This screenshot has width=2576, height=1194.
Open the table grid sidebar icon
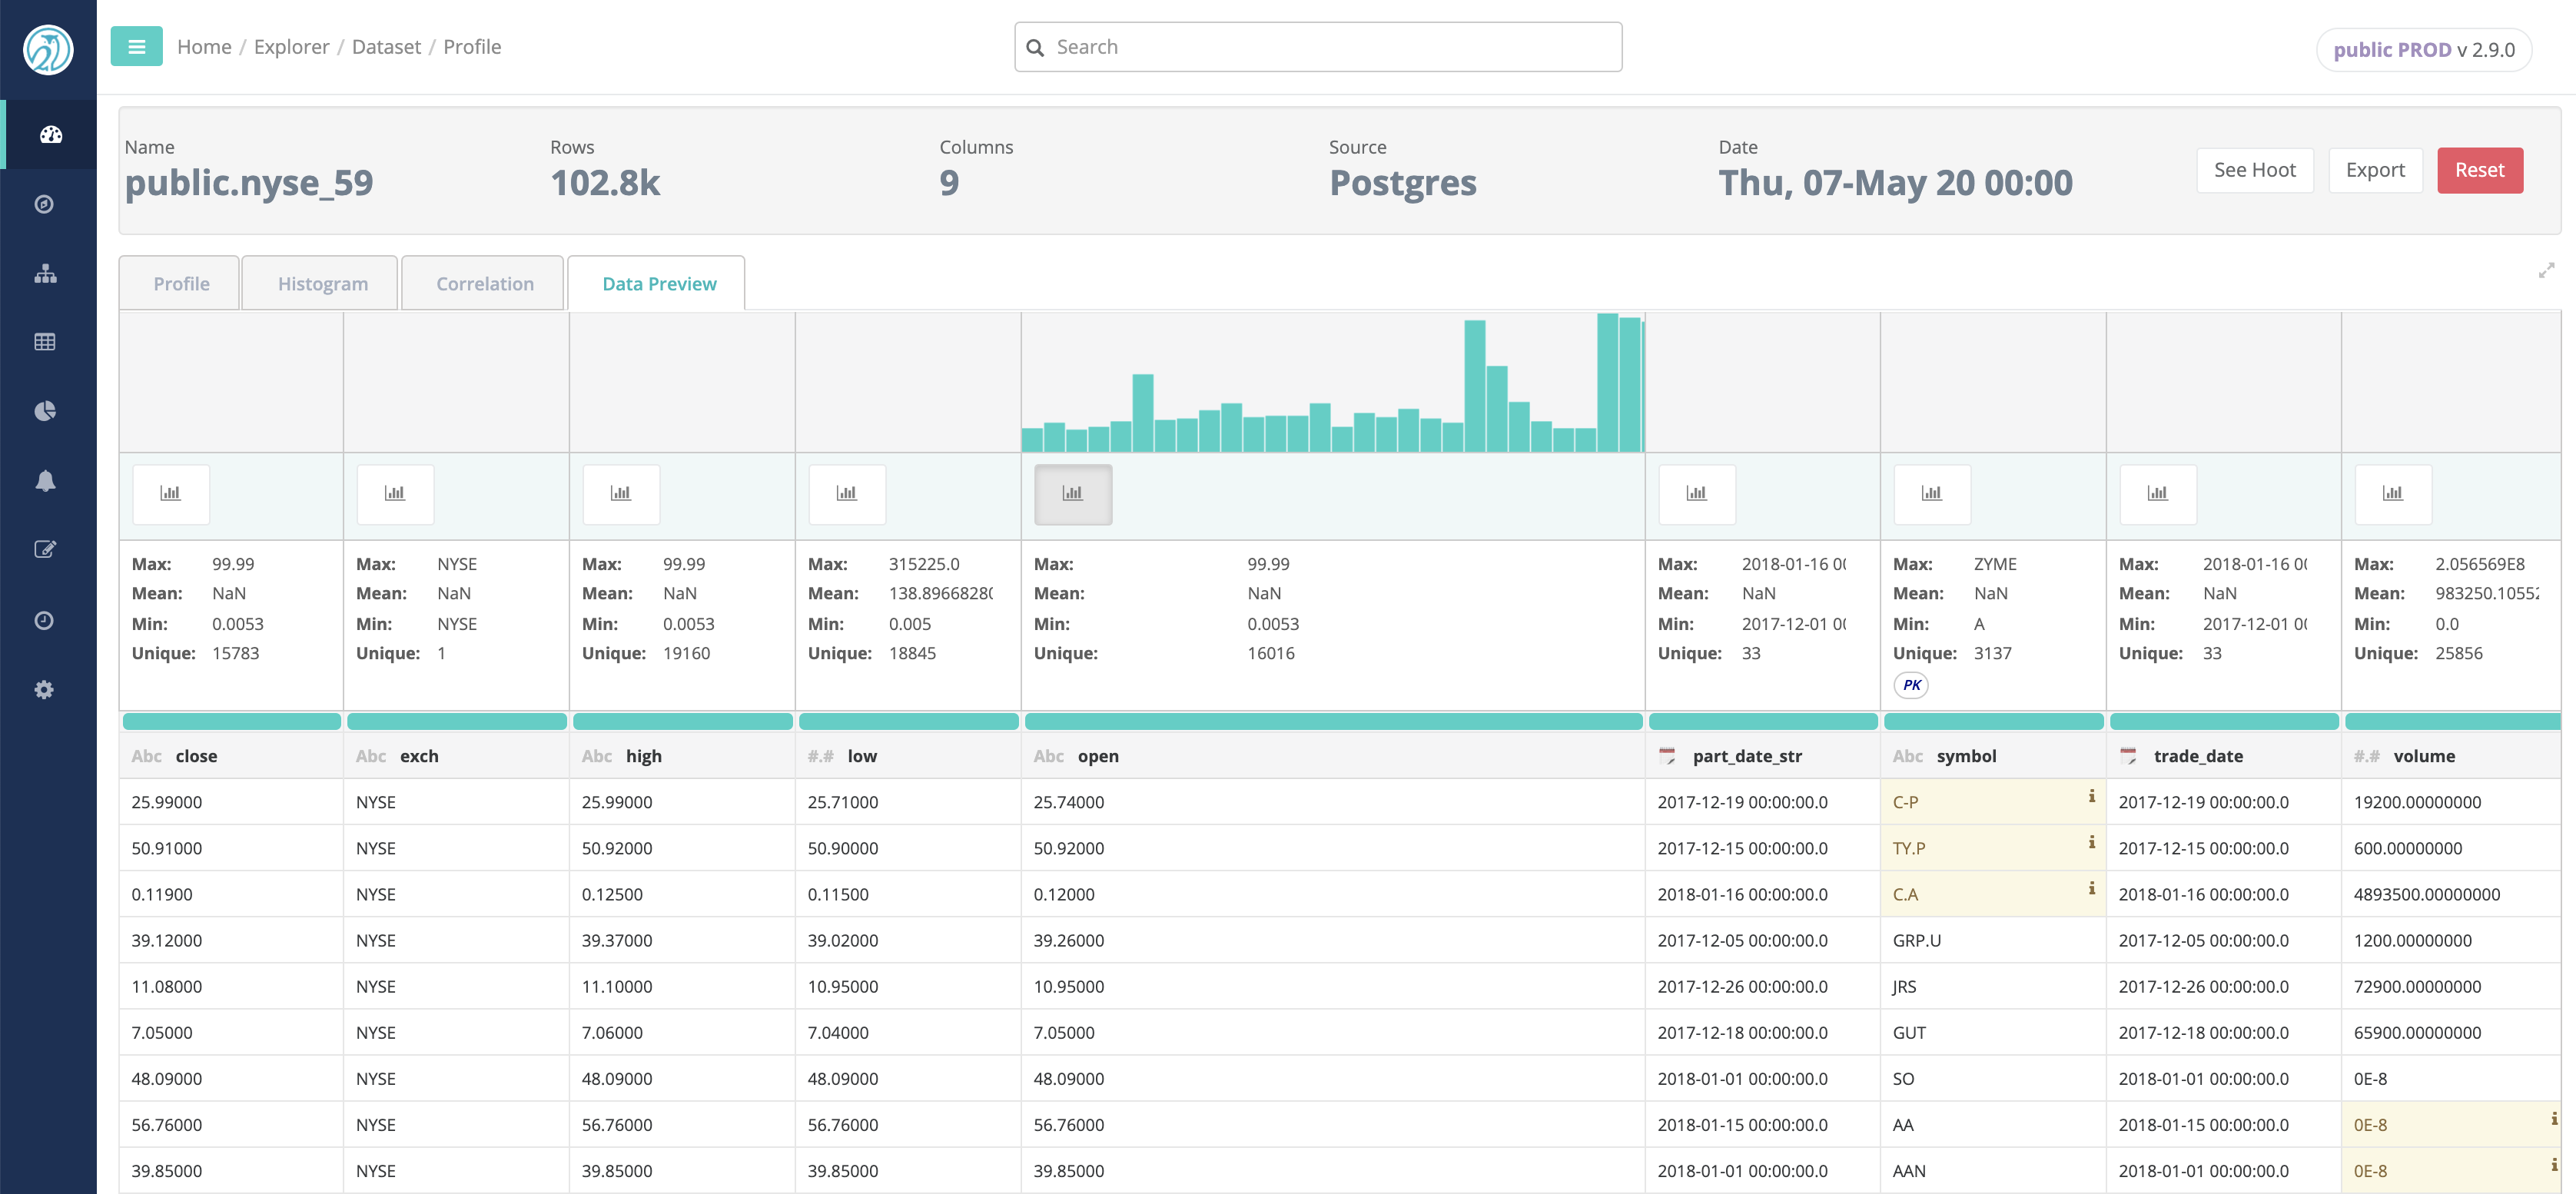coord(45,342)
